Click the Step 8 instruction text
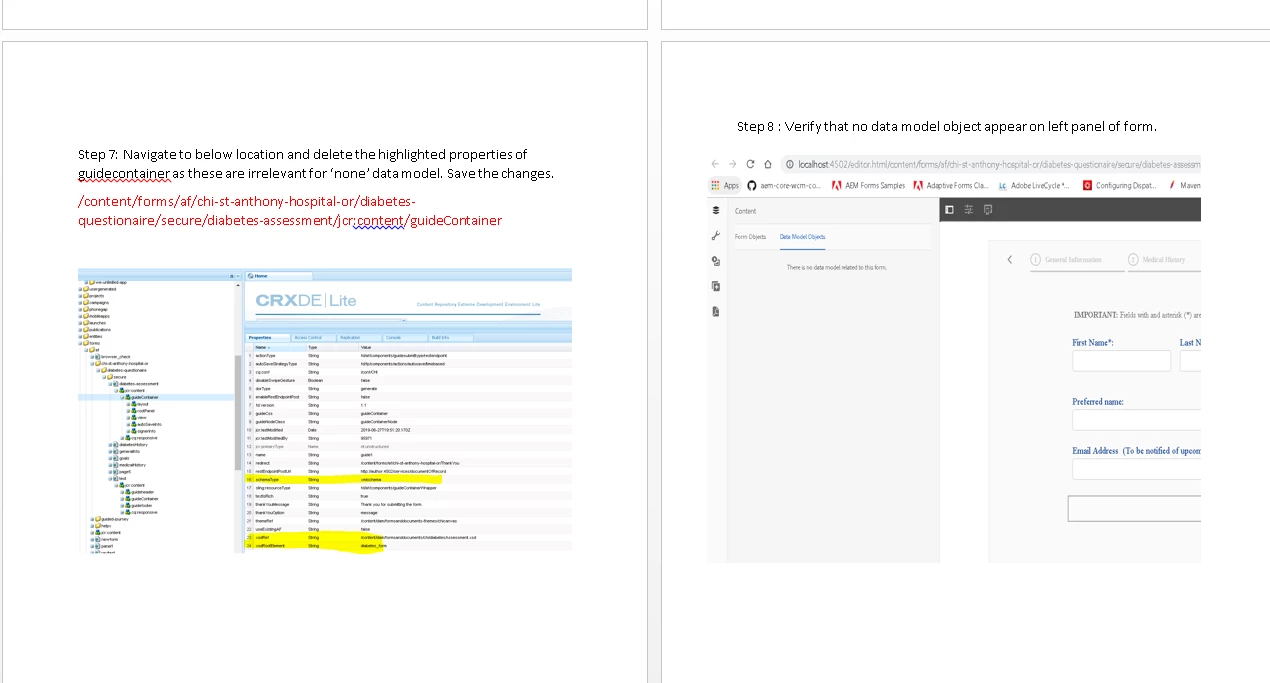This screenshot has width=1270, height=683. tap(946, 126)
